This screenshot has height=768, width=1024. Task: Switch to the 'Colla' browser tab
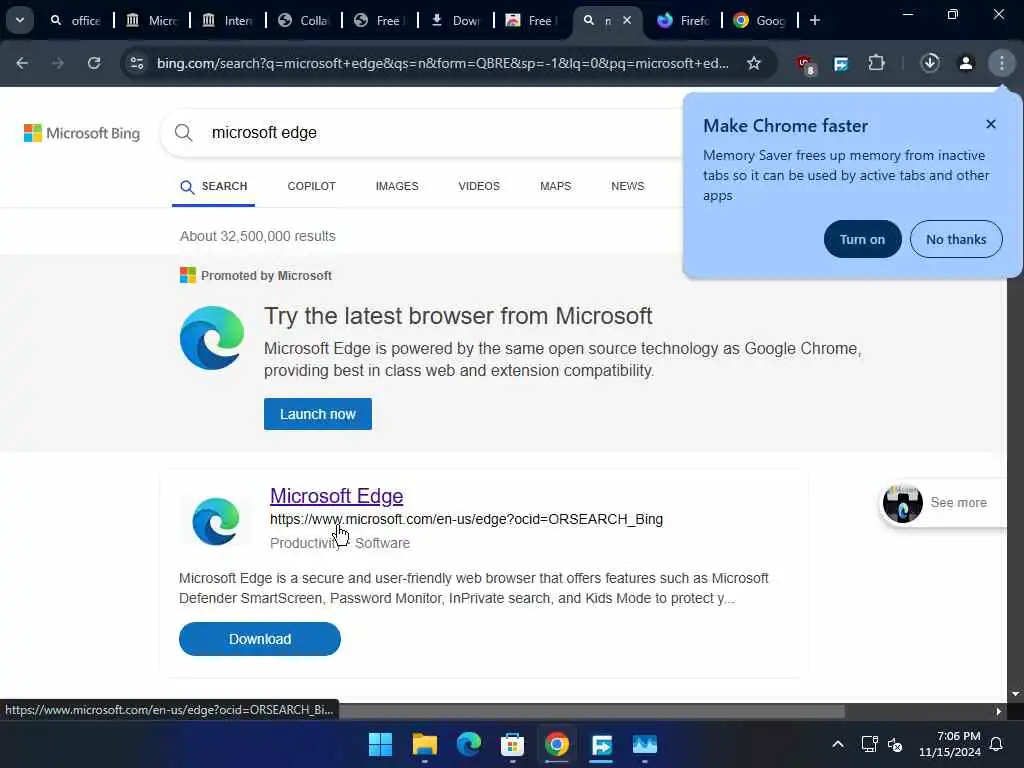tap(304, 20)
